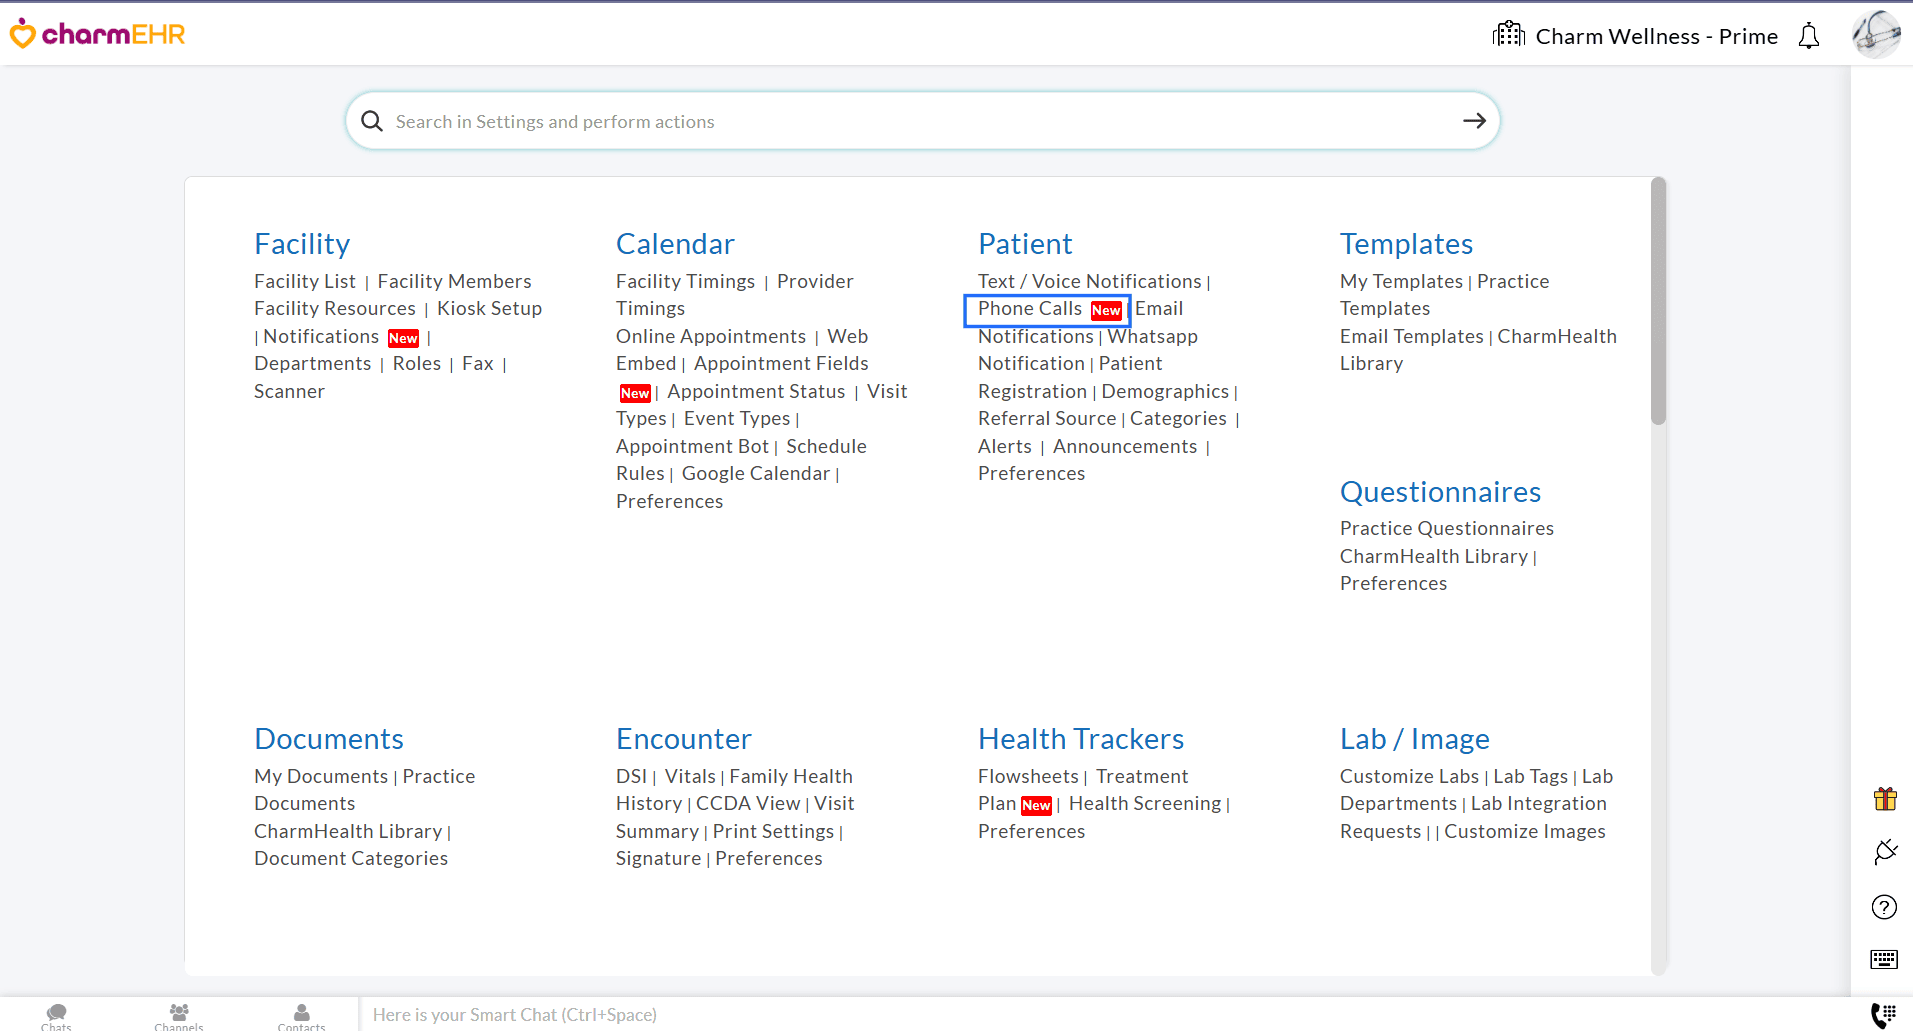Open the Questionnaires section heading
Viewport: 1913px width, 1031px height.
tap(1440, 492)
